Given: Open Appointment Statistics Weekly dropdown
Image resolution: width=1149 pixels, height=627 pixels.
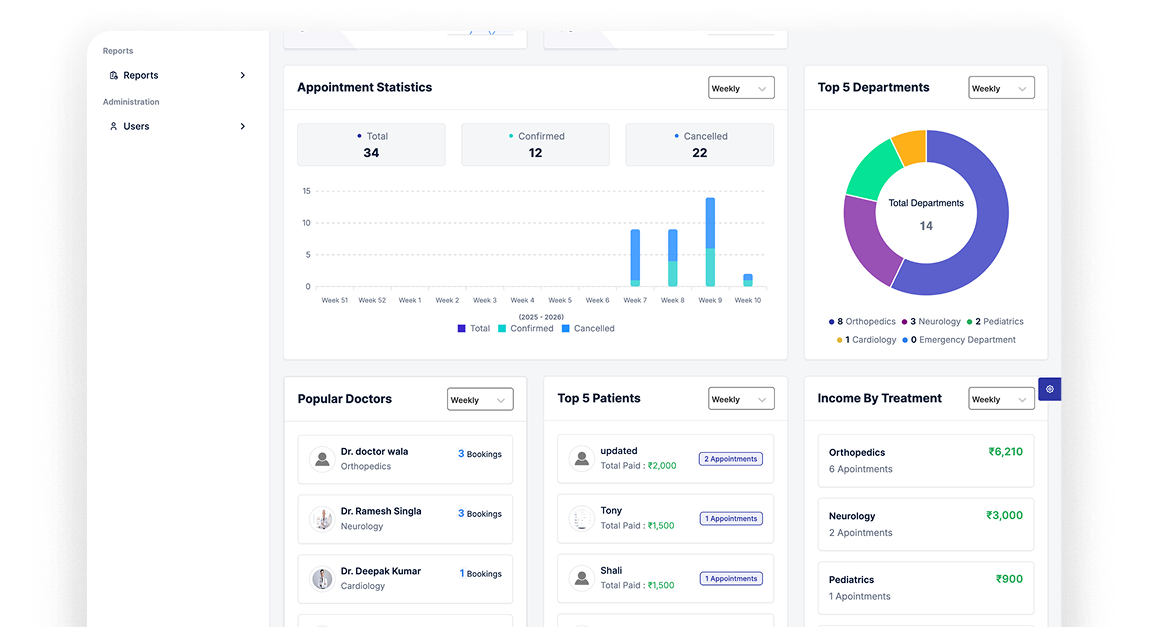Looking at the screenshot, I should 741,88.
